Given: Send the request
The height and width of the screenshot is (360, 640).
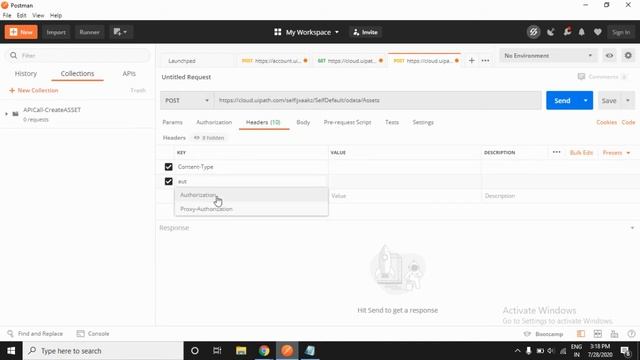Looking at the screenshot, I should click(562, 100).
